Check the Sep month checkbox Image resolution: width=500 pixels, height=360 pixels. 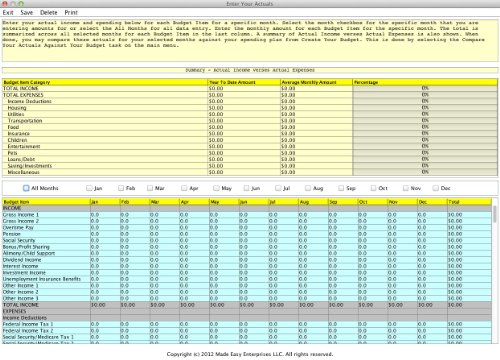tap(341, 188)
